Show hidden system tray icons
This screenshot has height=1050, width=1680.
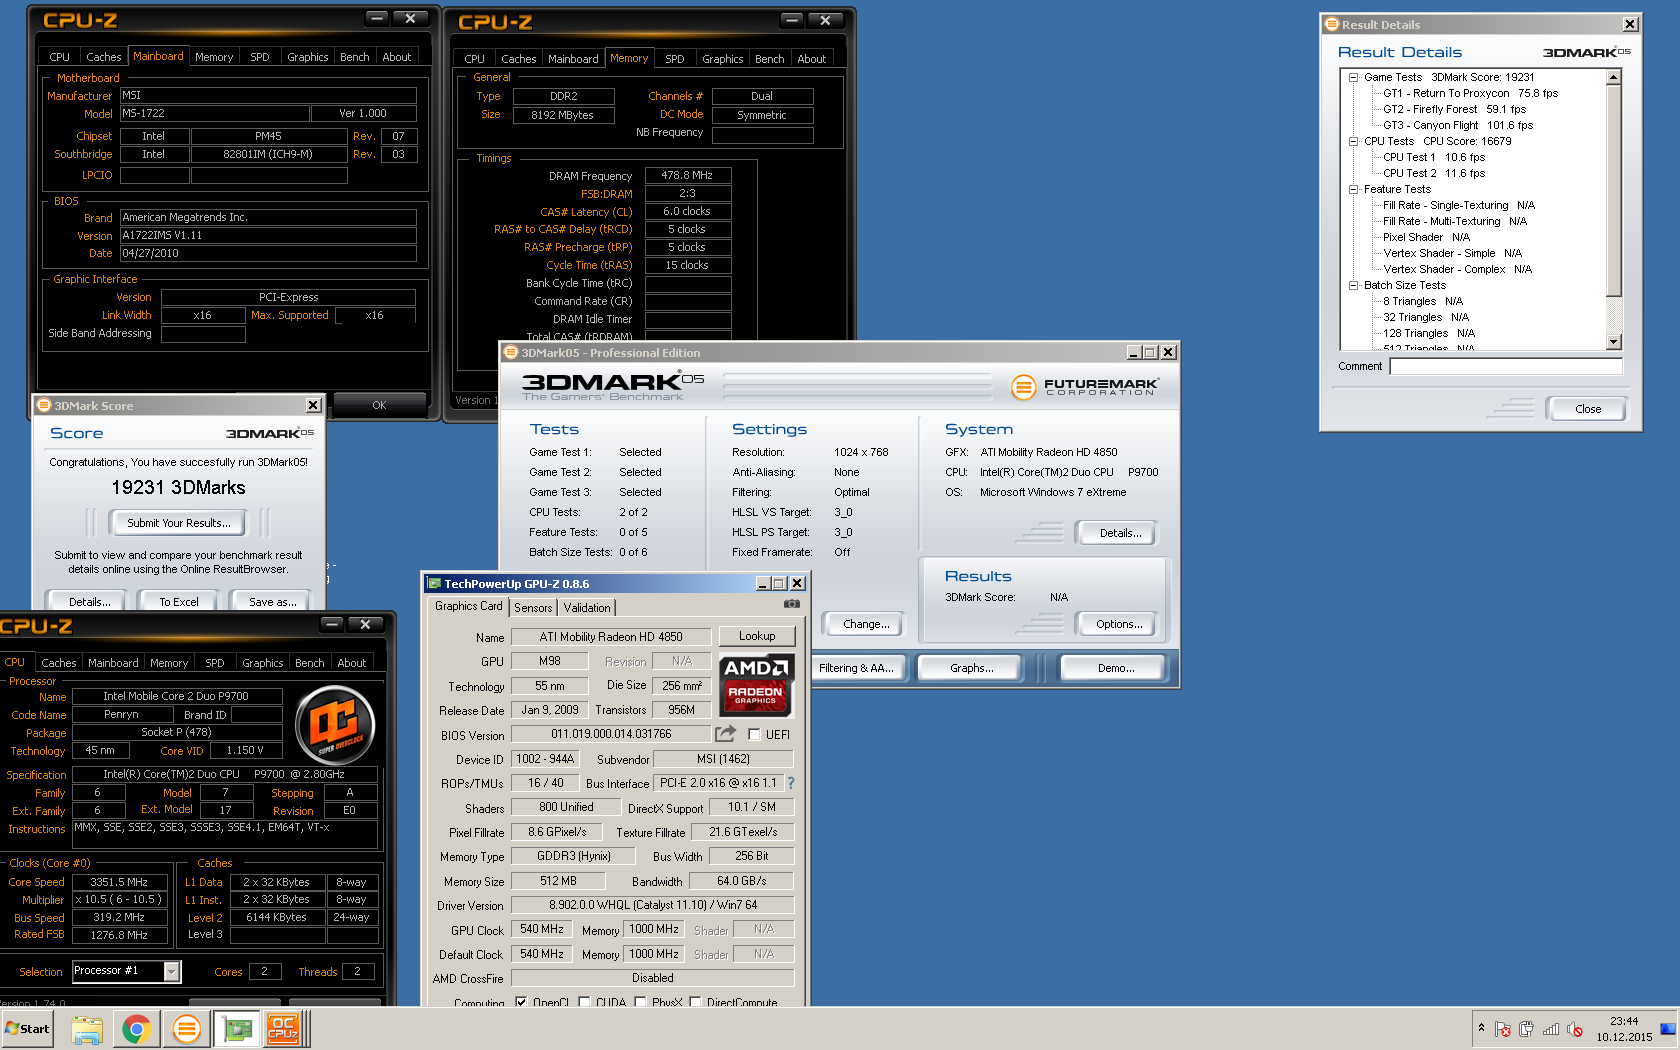(1481, 1029)
